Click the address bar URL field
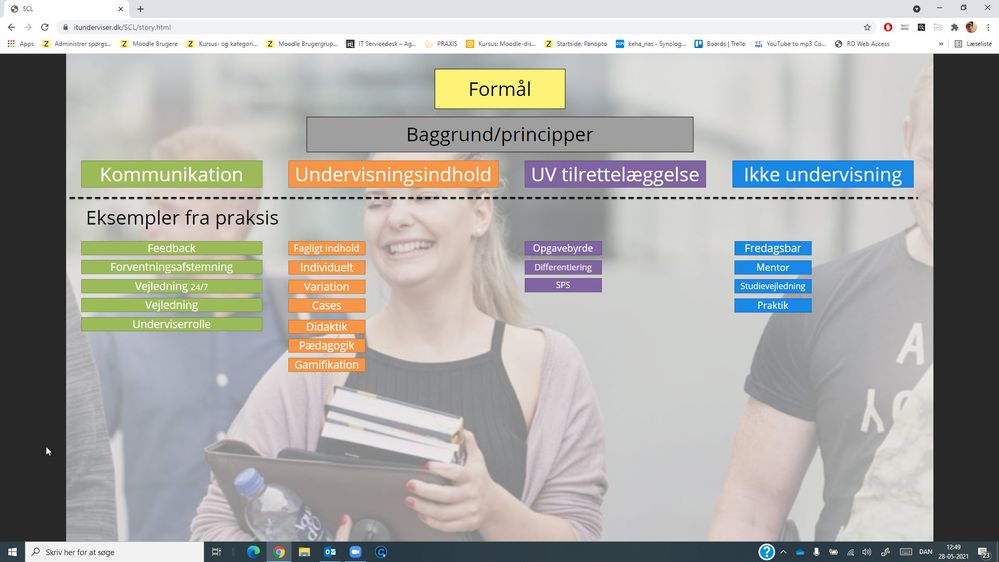Image resolution: width=999 pixels, height=562 pixels. click(459, 27)
